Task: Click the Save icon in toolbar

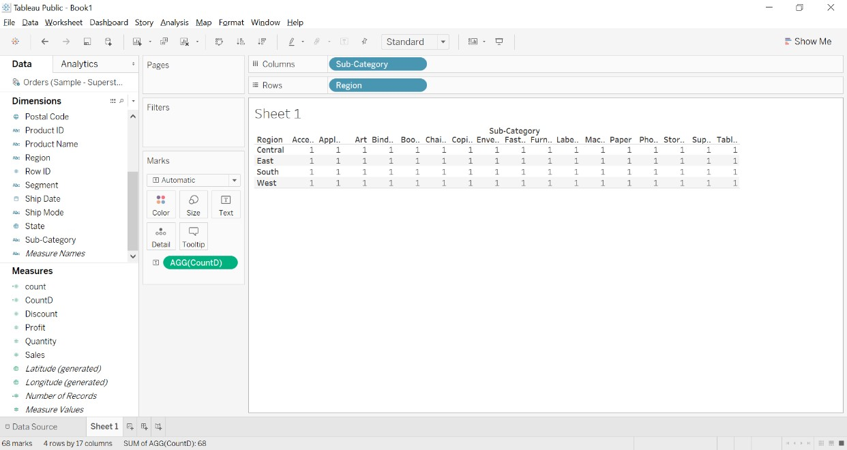Action: (x=87, y=42)
